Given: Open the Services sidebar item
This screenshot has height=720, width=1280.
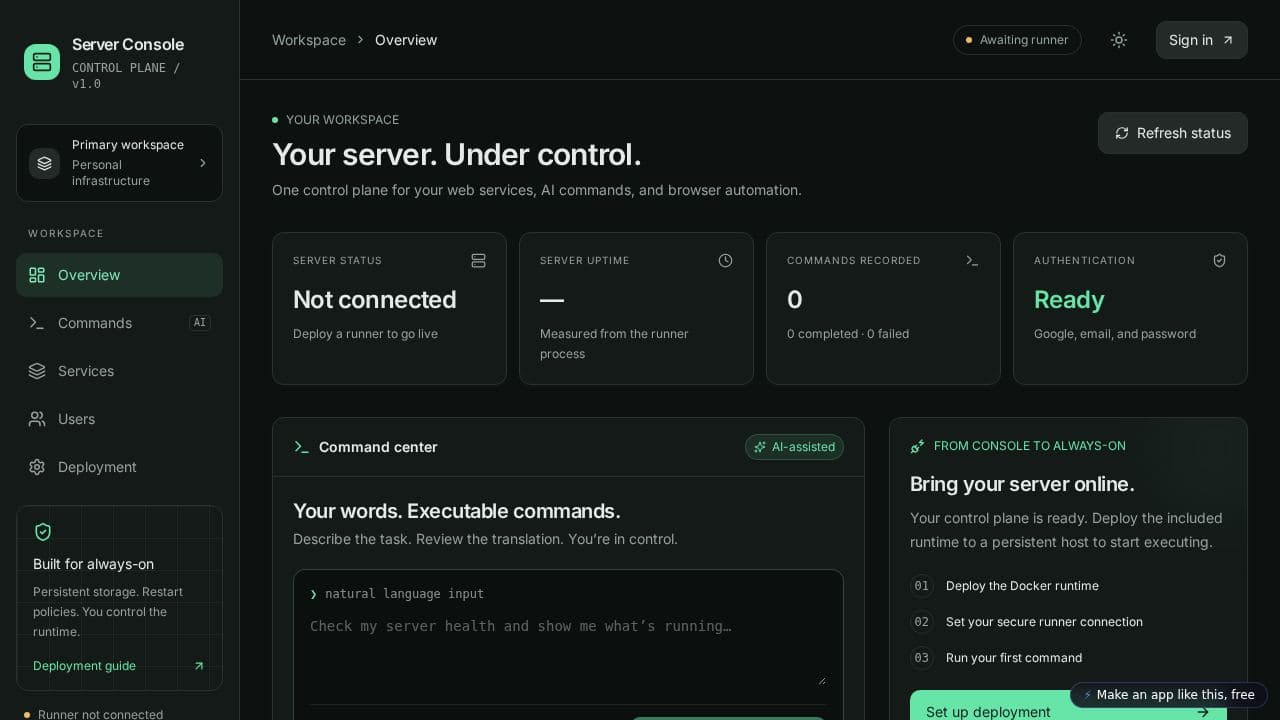Looking at the screenshot, I should 119,371.
